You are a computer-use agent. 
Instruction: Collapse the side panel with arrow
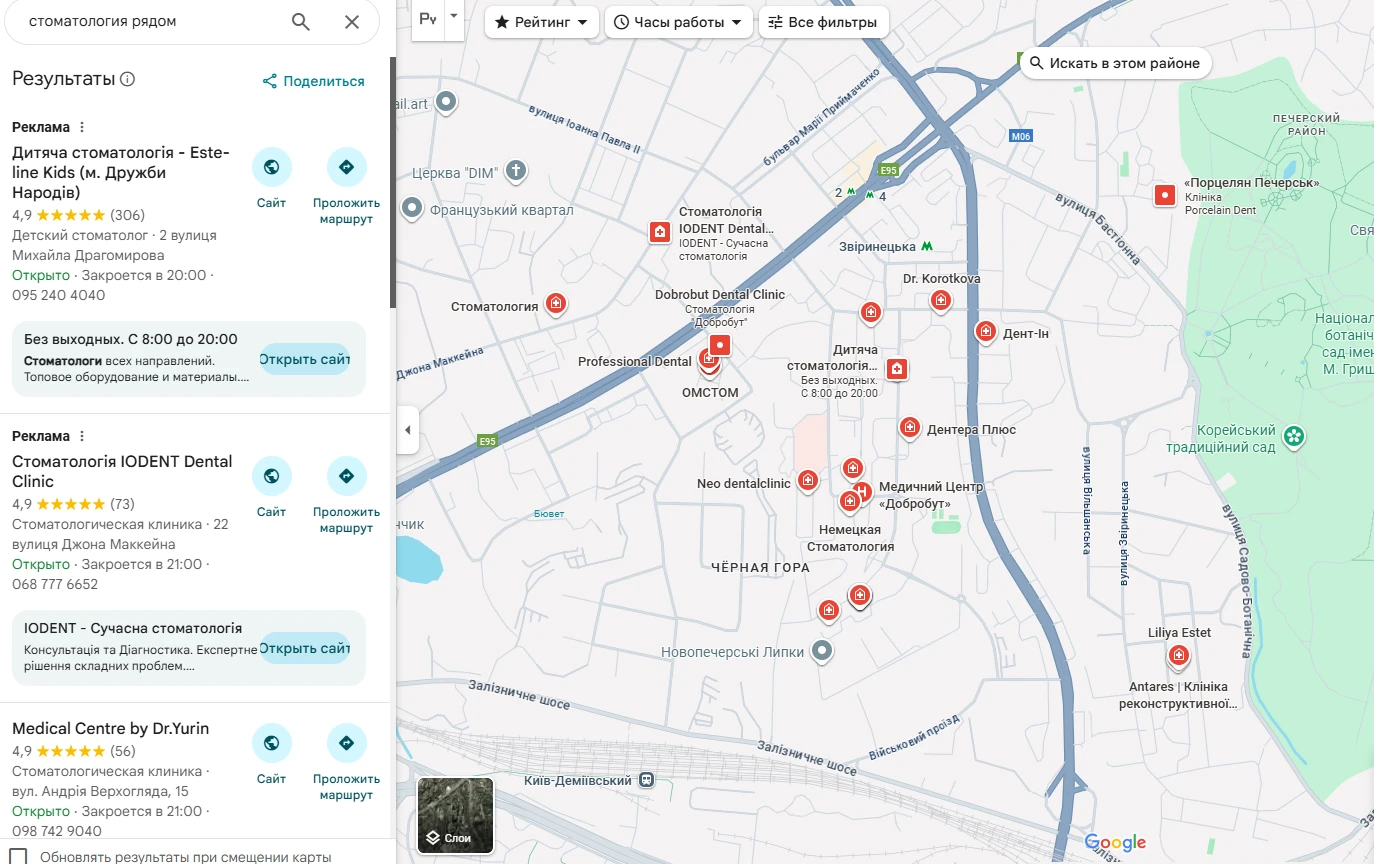[407, 430]
